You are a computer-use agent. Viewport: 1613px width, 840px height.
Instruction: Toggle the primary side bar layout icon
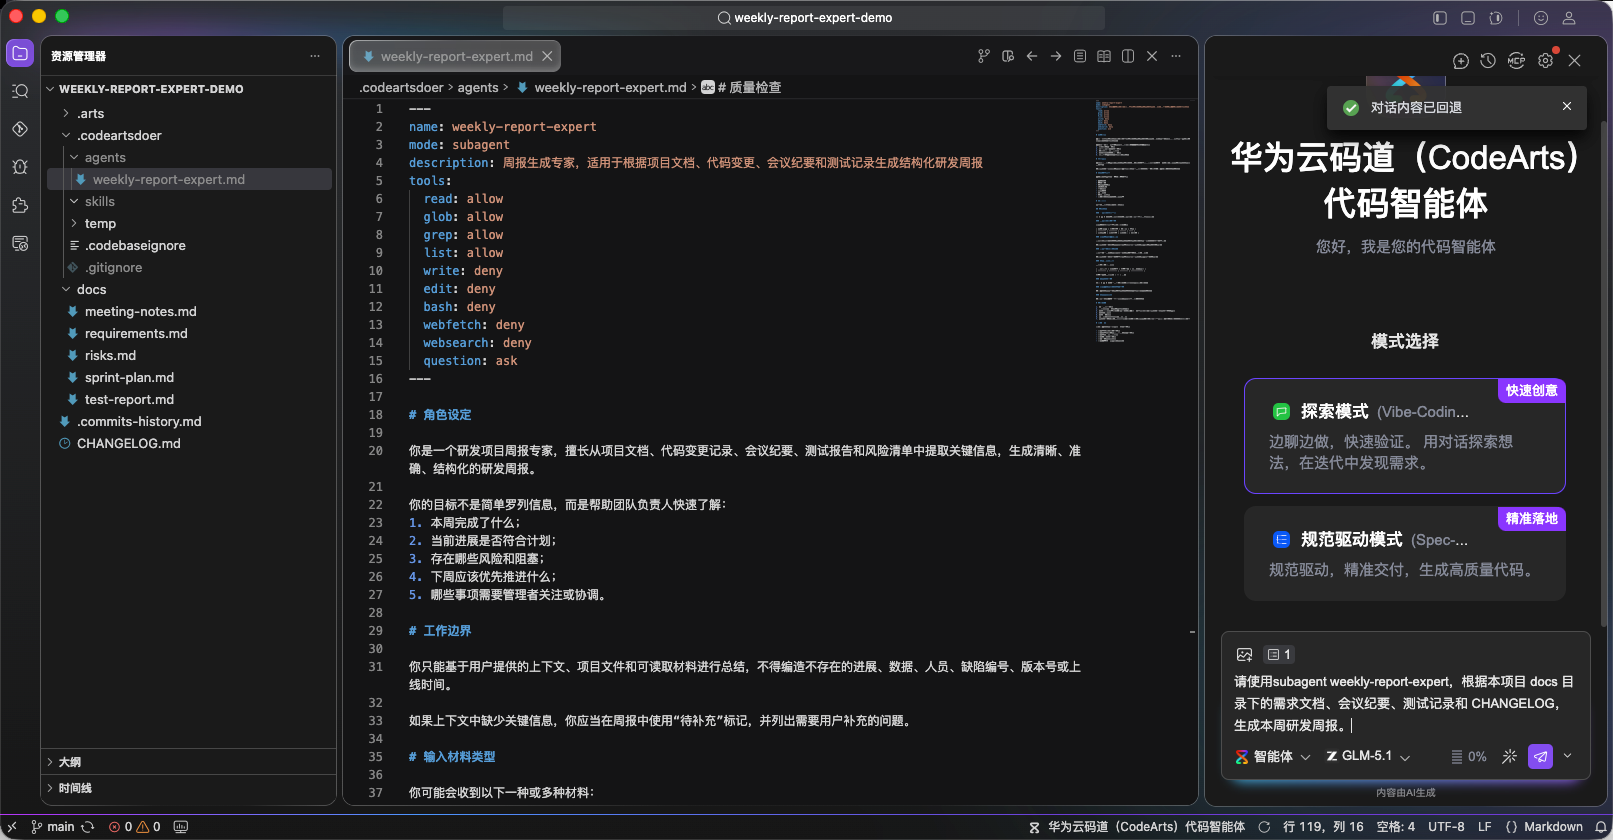pos(1440,18)
